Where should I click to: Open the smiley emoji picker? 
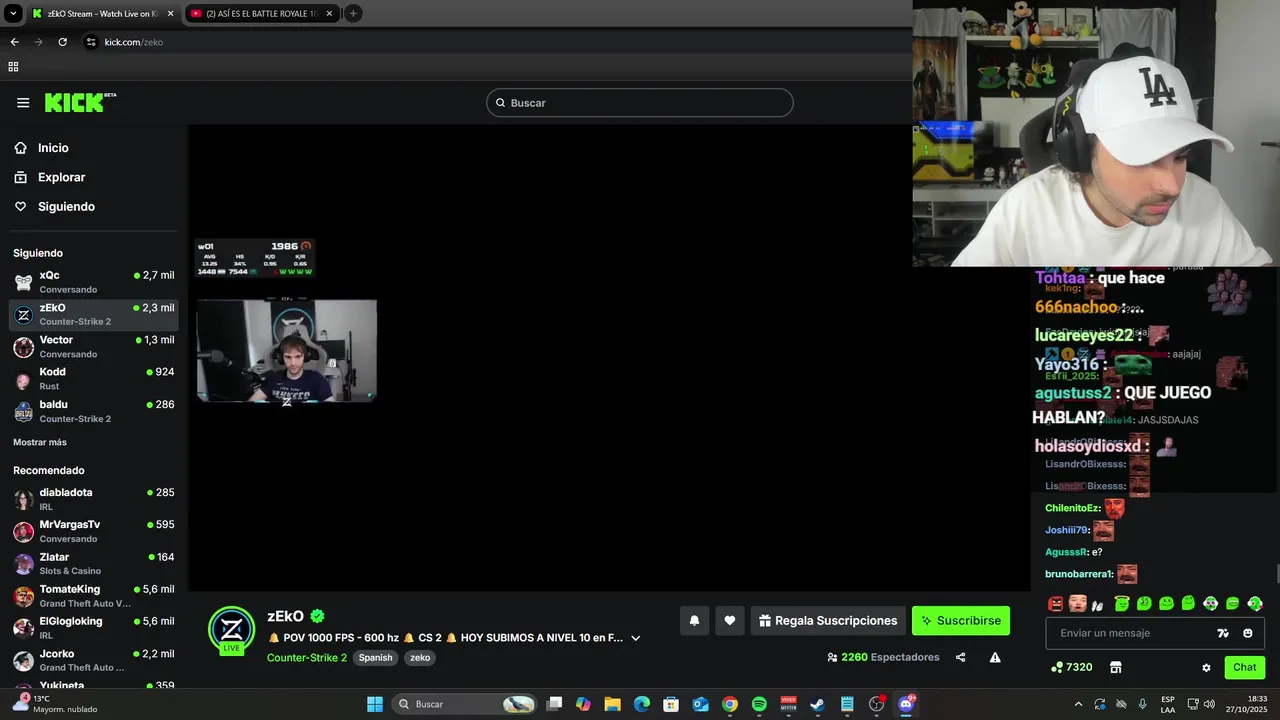1248,633
